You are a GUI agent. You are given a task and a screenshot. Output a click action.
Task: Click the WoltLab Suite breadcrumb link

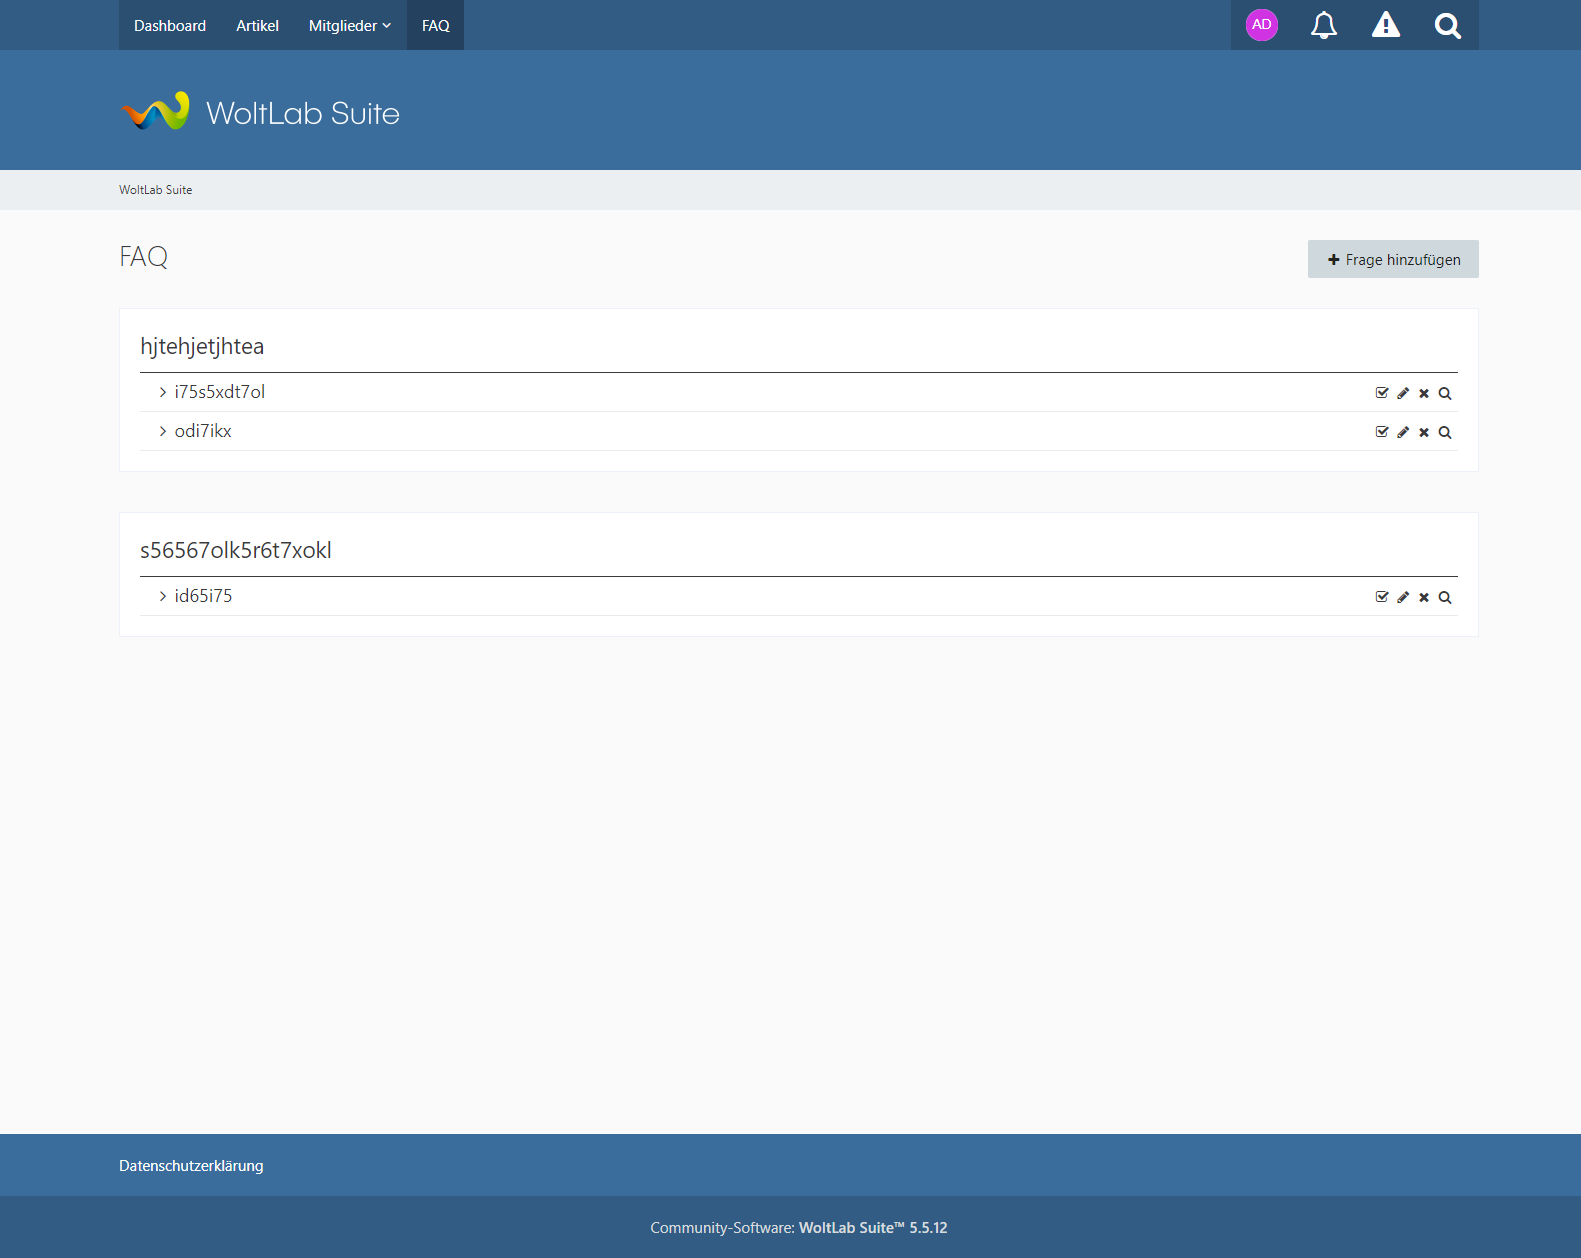[155, 190]
